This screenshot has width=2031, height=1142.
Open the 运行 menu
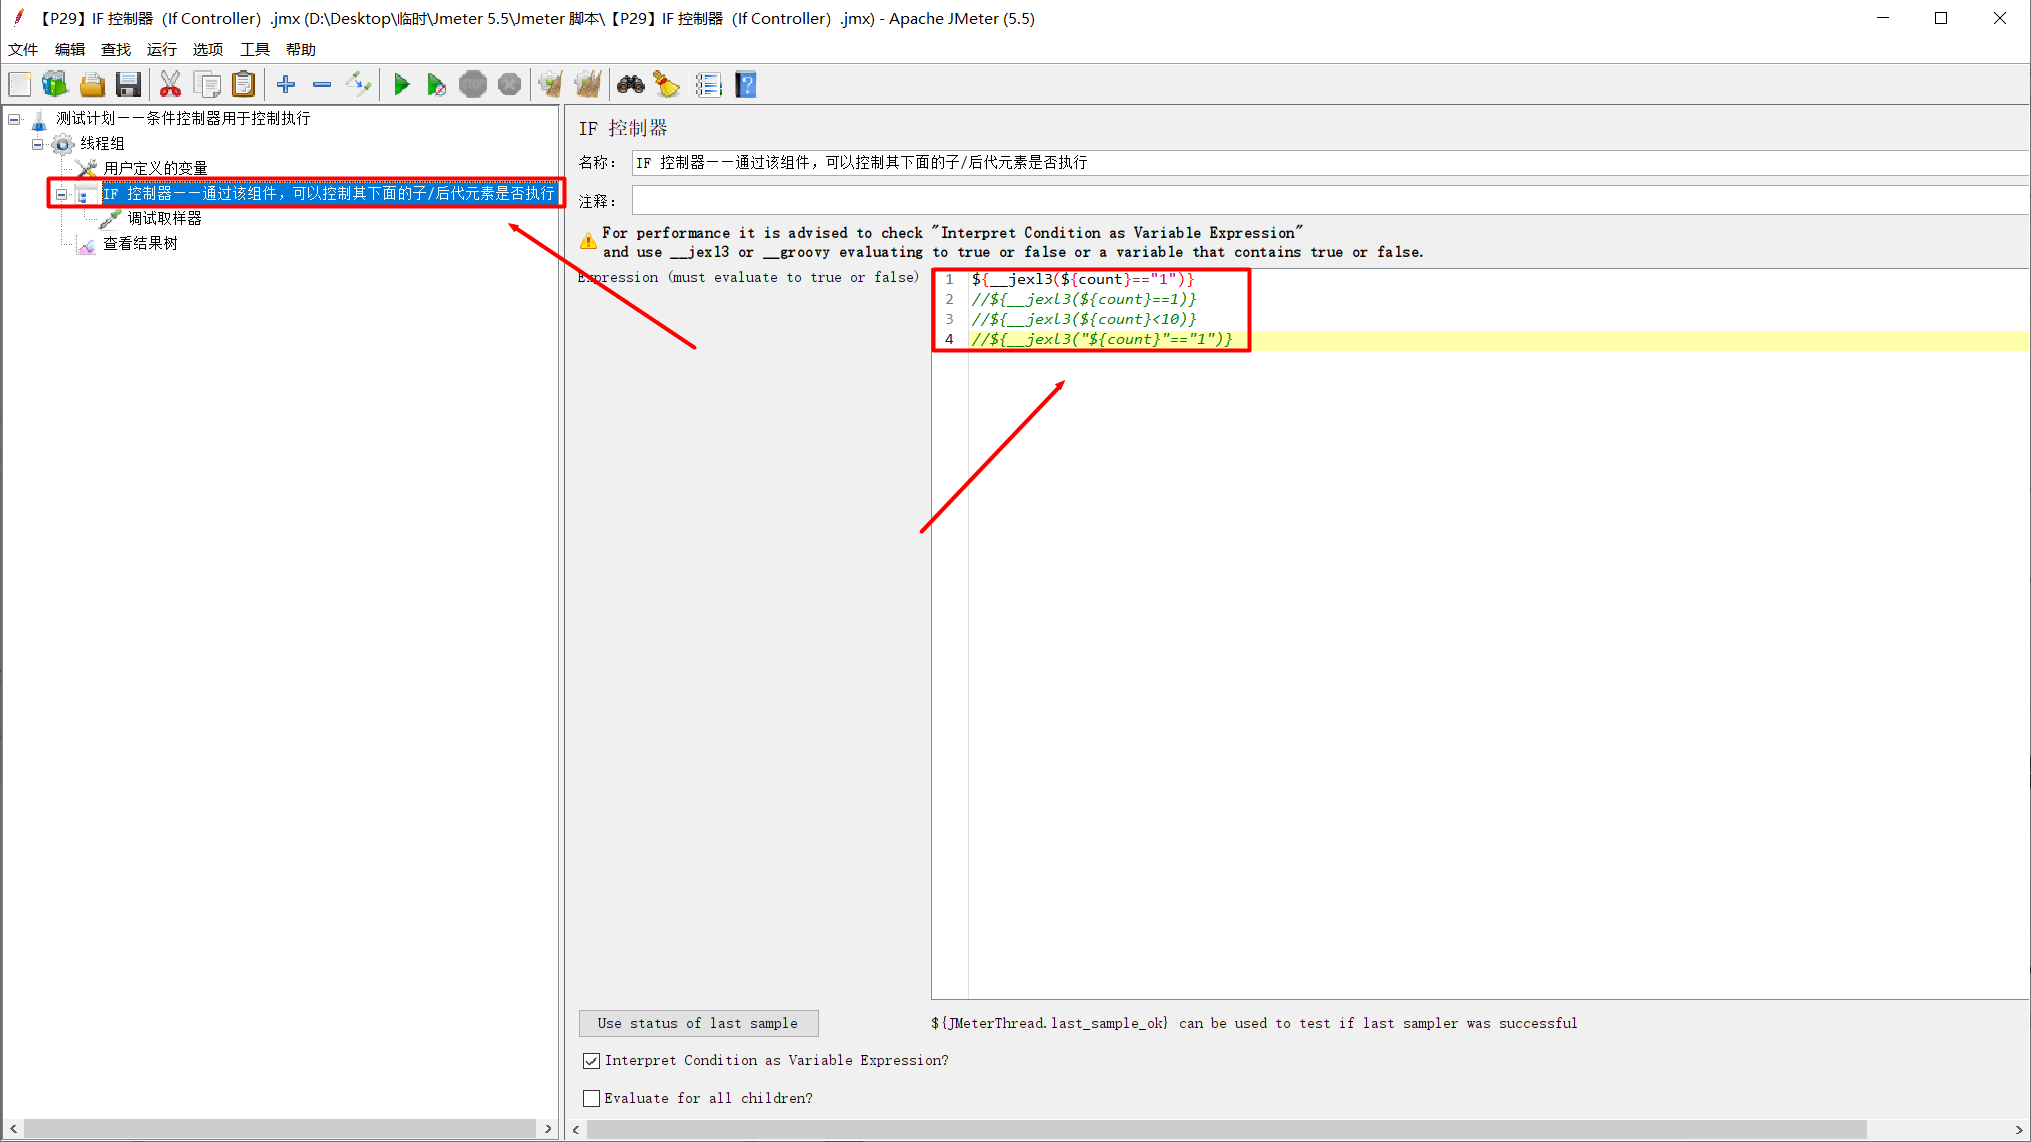click(161, 49)
